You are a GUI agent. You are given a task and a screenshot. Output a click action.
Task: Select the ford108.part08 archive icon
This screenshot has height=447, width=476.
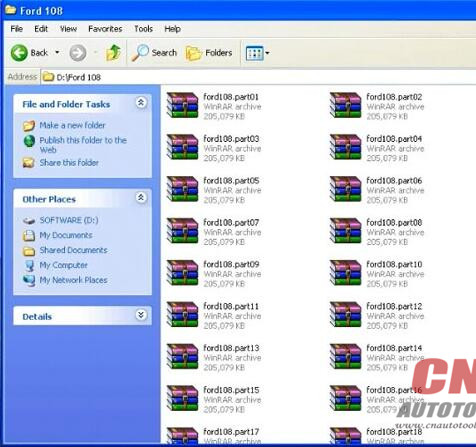pyautogui.click(x=345, y=231)
